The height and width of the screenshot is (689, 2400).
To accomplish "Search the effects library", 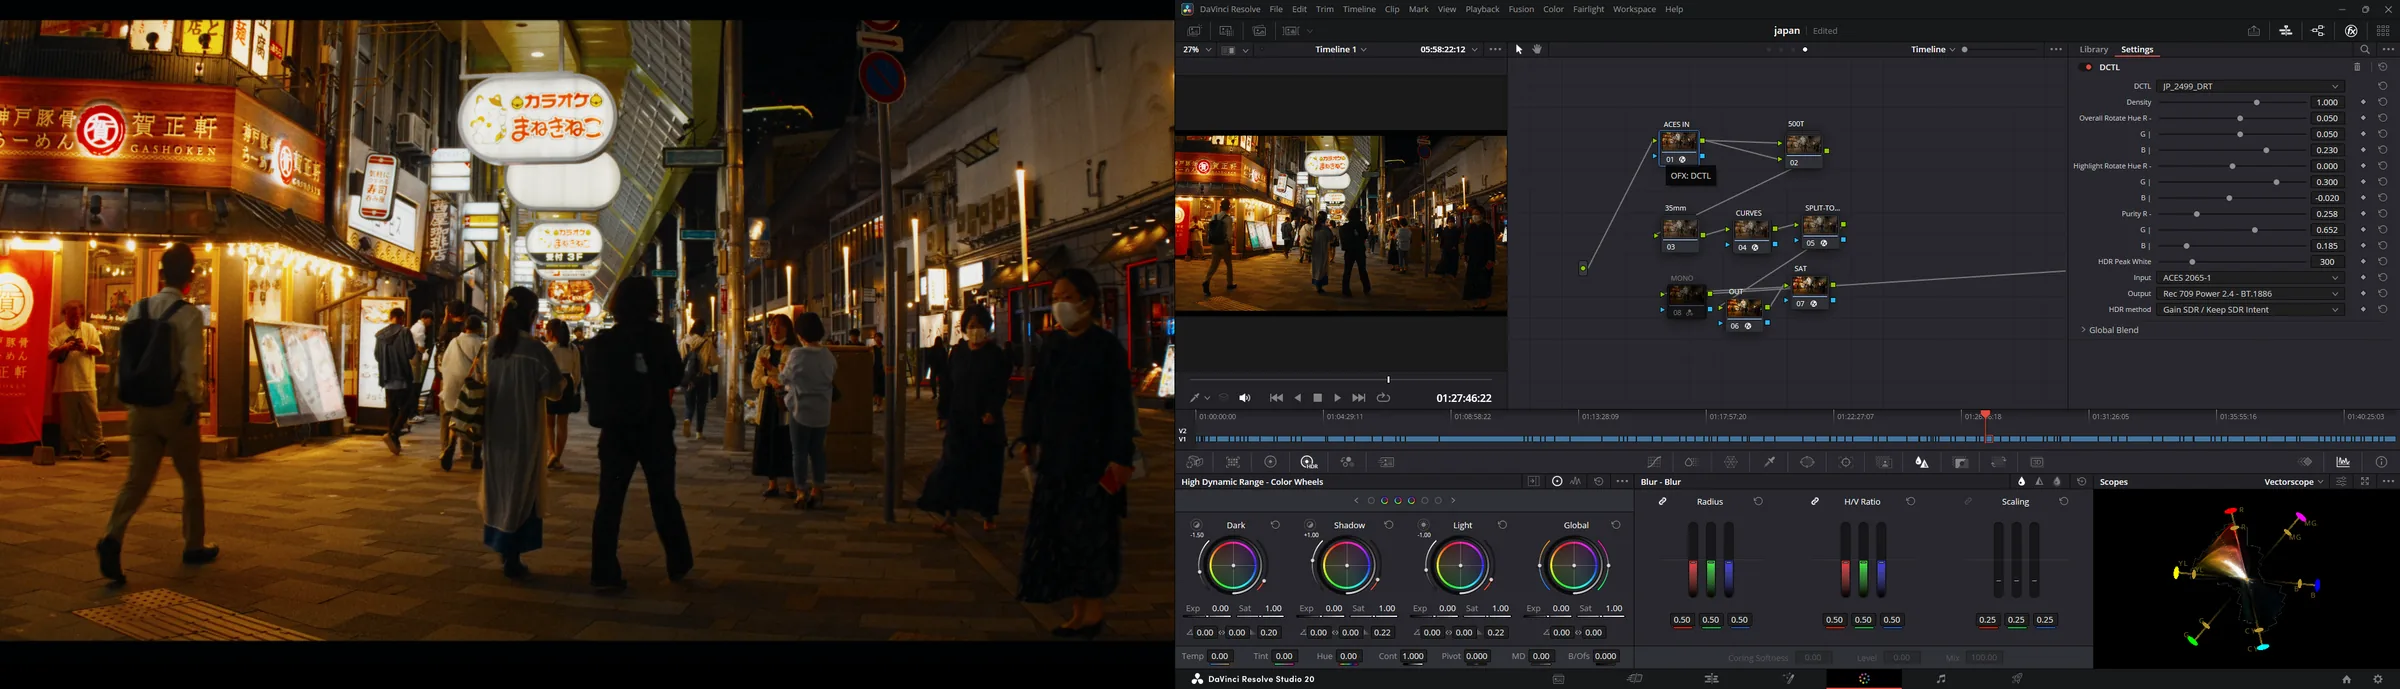I will point(2365,49).
